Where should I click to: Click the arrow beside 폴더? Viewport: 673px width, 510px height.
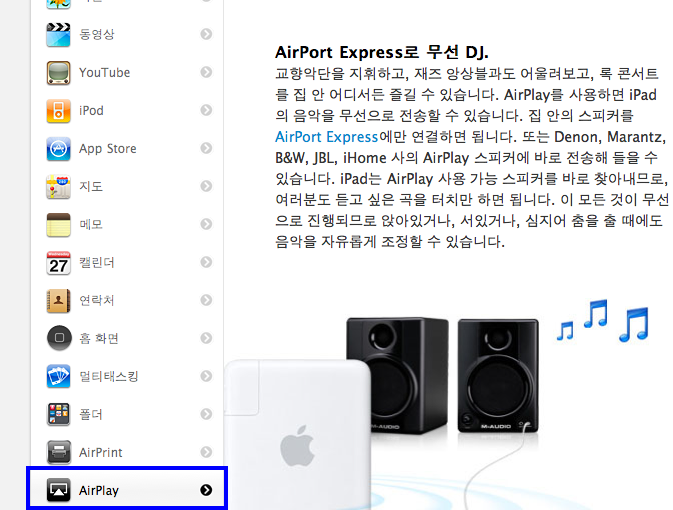tap(206, 414)
